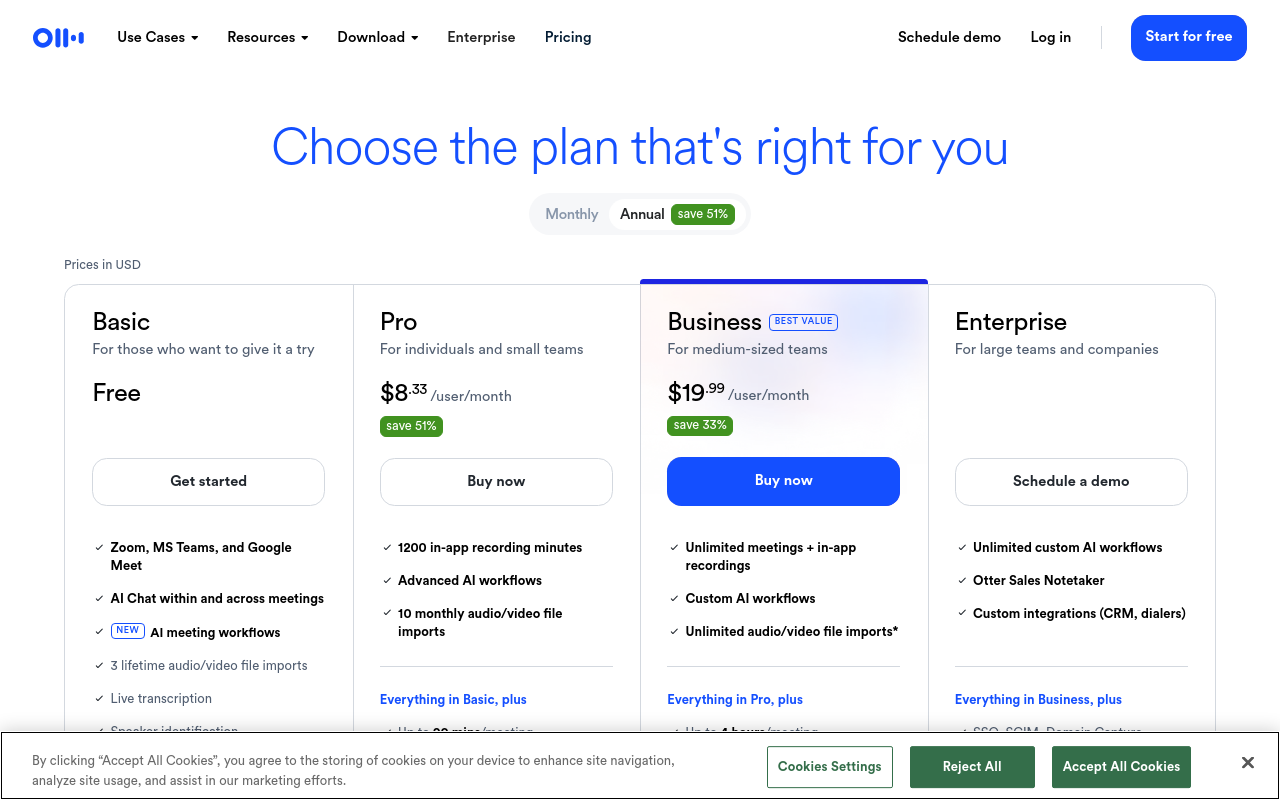
Task: Click the Otter.ai logo
Action: 57,37
